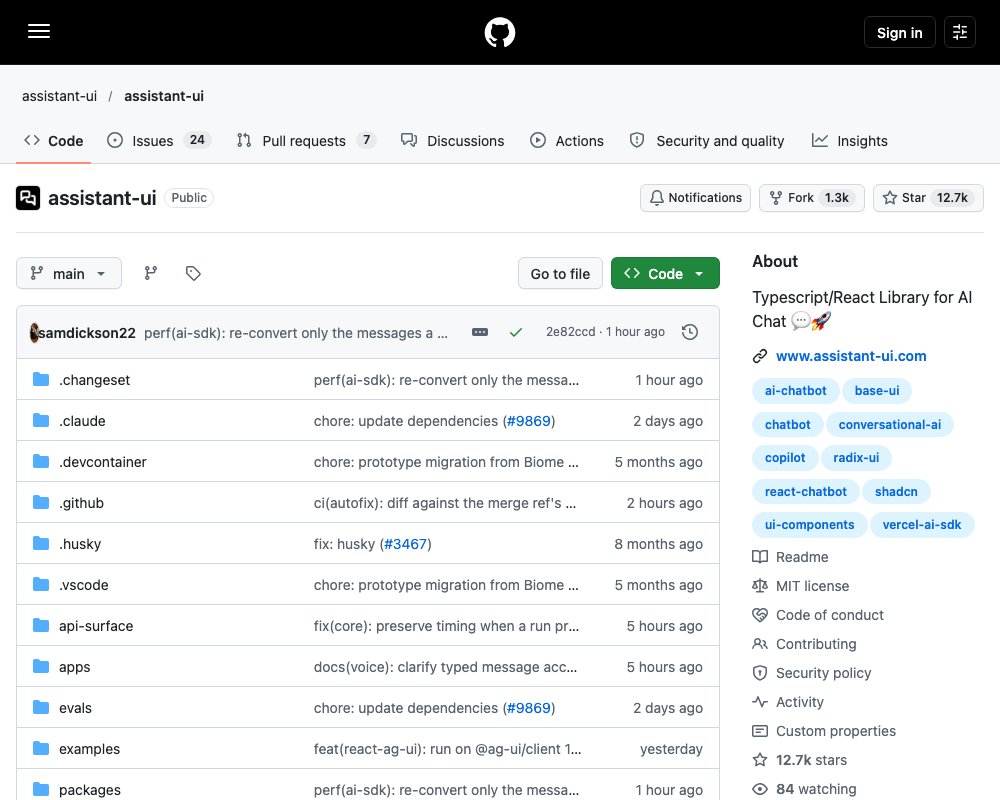Click the .github folder icon

click(x=41, y=503)
